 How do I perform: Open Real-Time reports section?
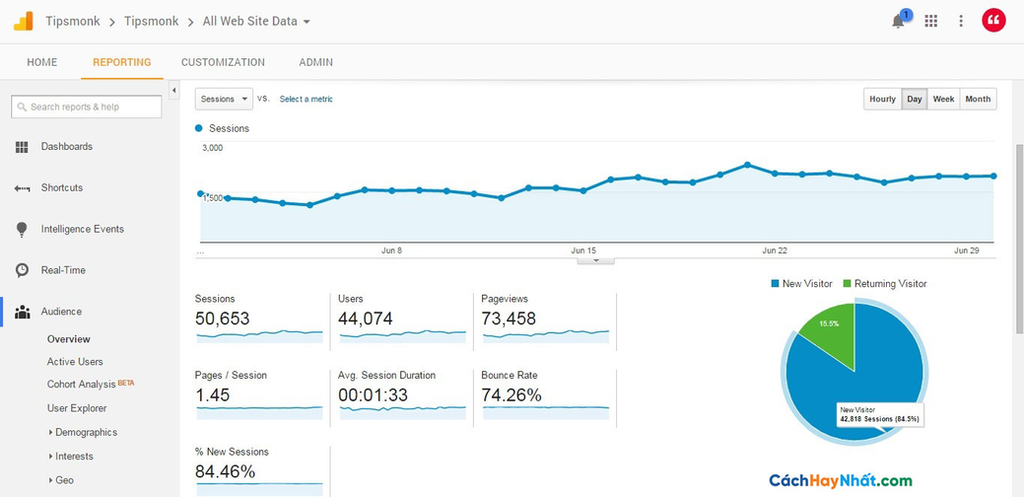click(63, 270)
